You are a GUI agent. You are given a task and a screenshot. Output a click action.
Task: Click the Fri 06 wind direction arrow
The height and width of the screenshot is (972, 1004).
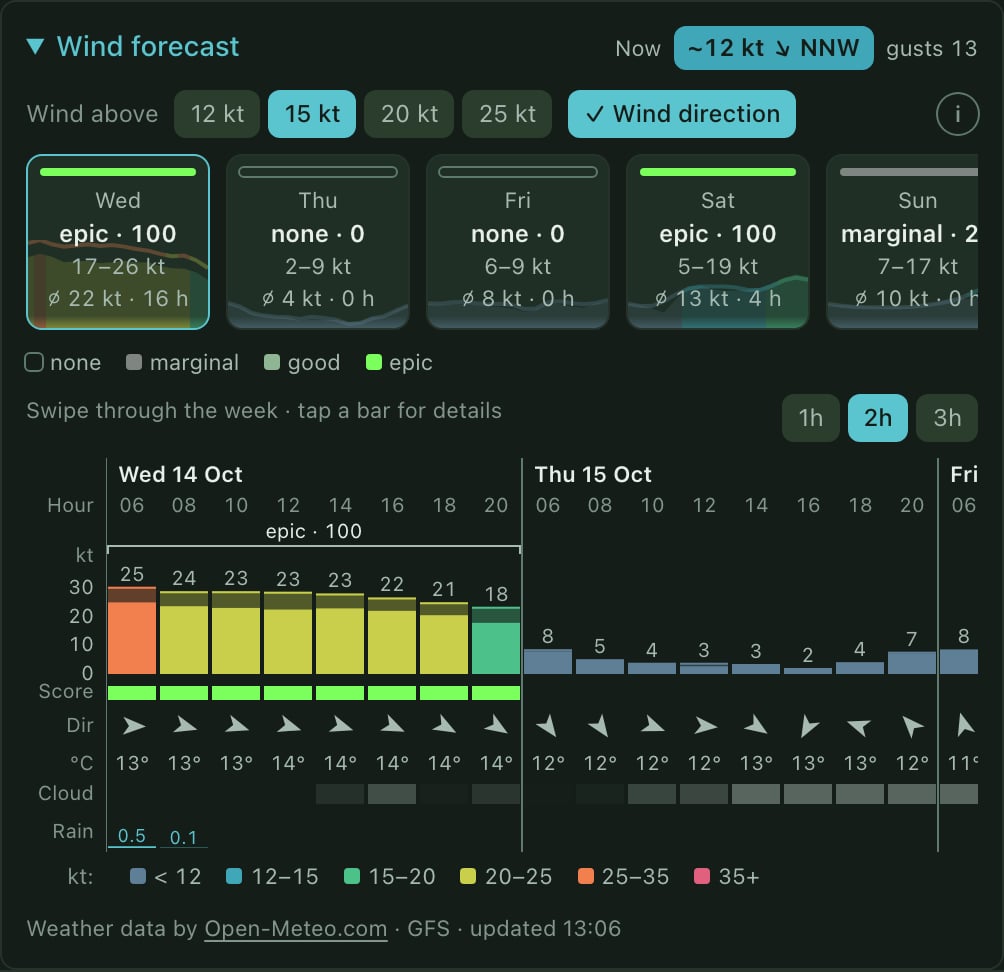964,725
